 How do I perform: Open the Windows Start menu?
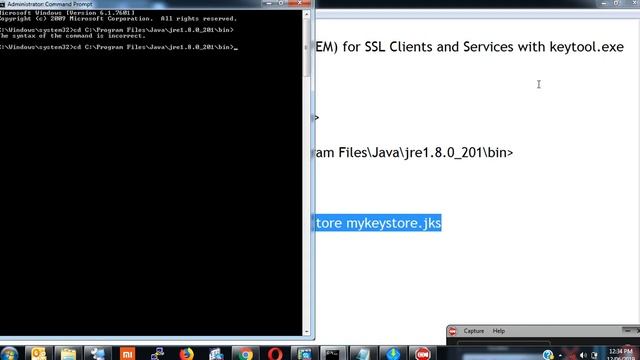click(9, 353)
